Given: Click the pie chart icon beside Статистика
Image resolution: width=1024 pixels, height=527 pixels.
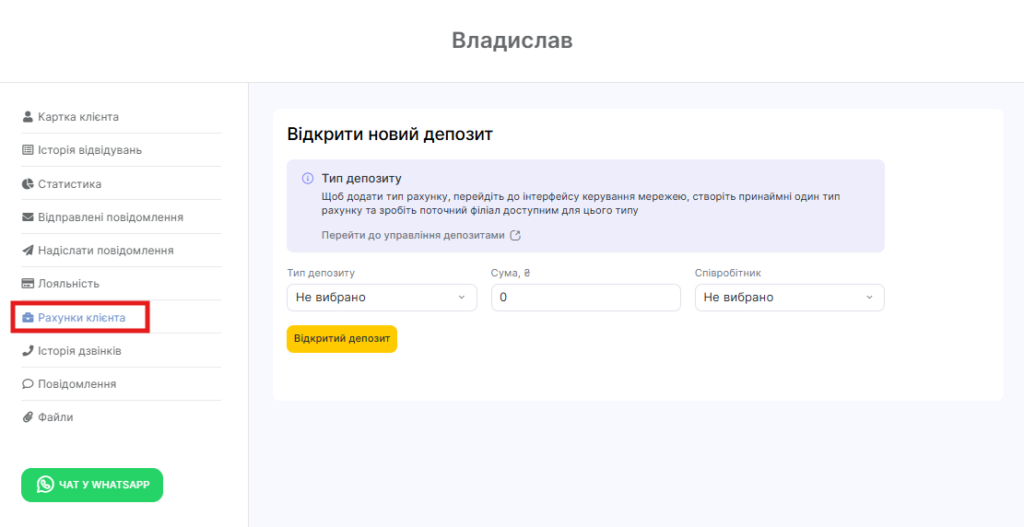Looking at the screenshot, I should pyautogui.click(x=28, y=184).
